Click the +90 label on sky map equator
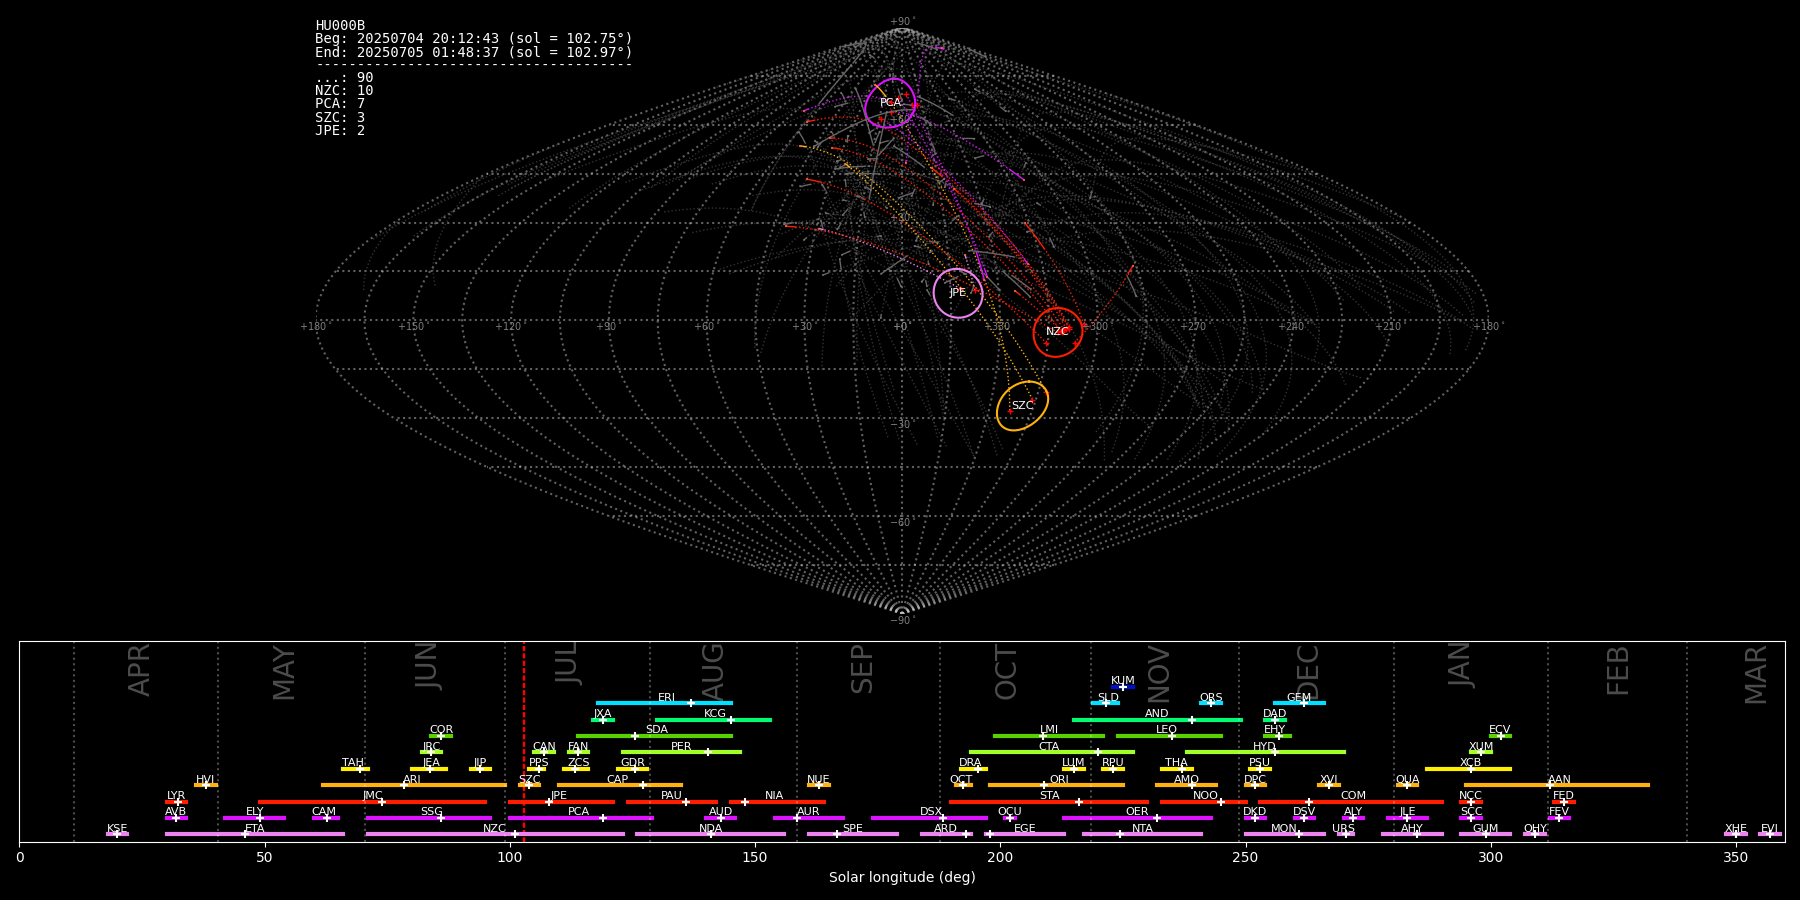The height and width of the screenshot is (900, 1800). [606, 327]
